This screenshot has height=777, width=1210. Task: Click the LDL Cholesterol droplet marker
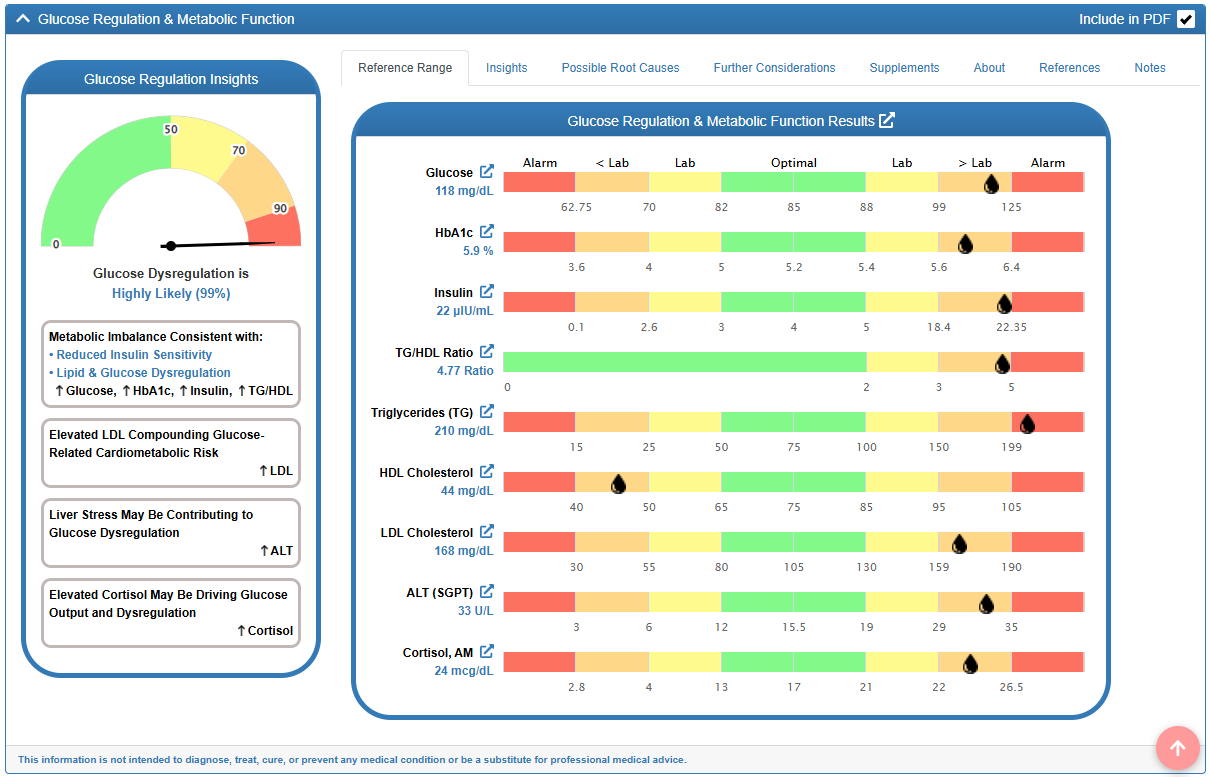[959, 544]
